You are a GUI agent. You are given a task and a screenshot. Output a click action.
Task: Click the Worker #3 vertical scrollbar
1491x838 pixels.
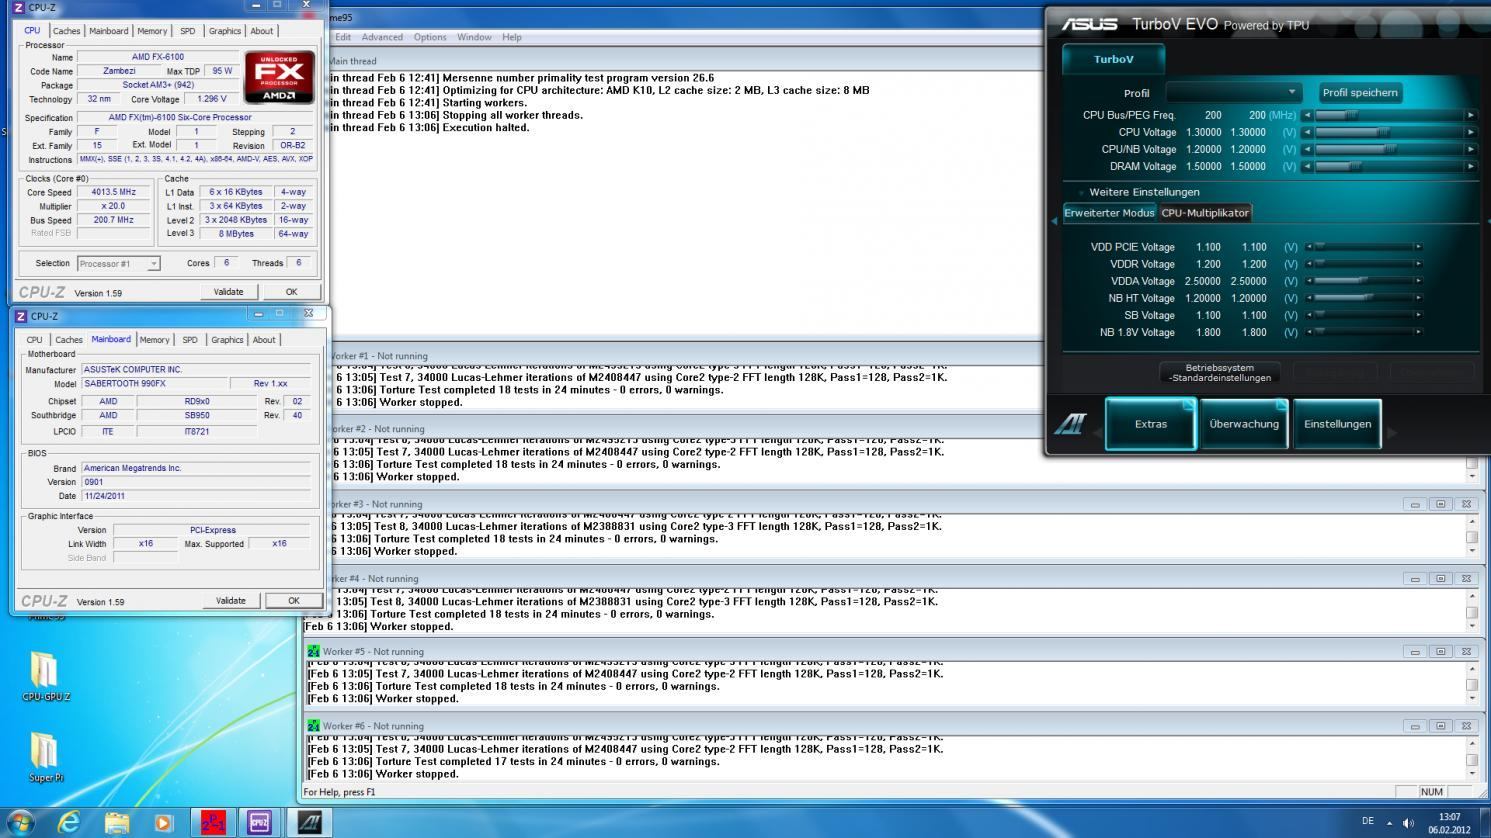pyautogui.click(x=1471, y=537)
